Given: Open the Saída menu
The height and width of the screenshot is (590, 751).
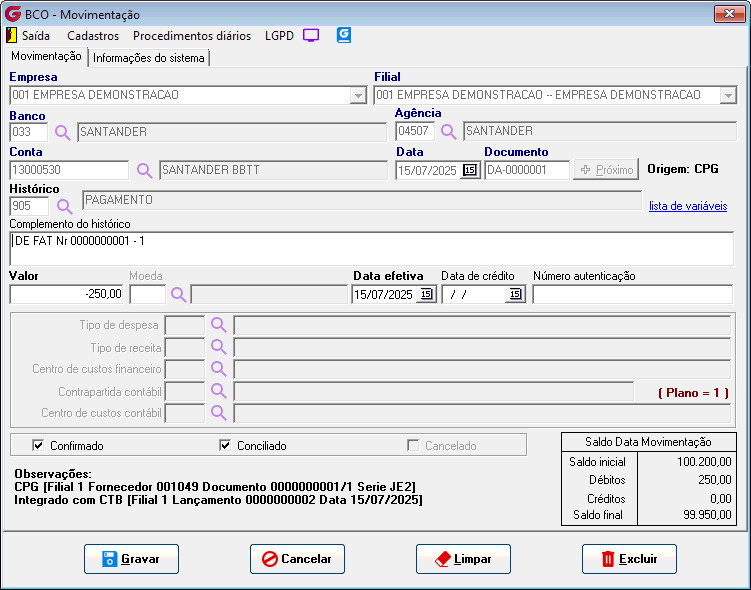Looking at the screenshot, I should click(x=36, y=36).
